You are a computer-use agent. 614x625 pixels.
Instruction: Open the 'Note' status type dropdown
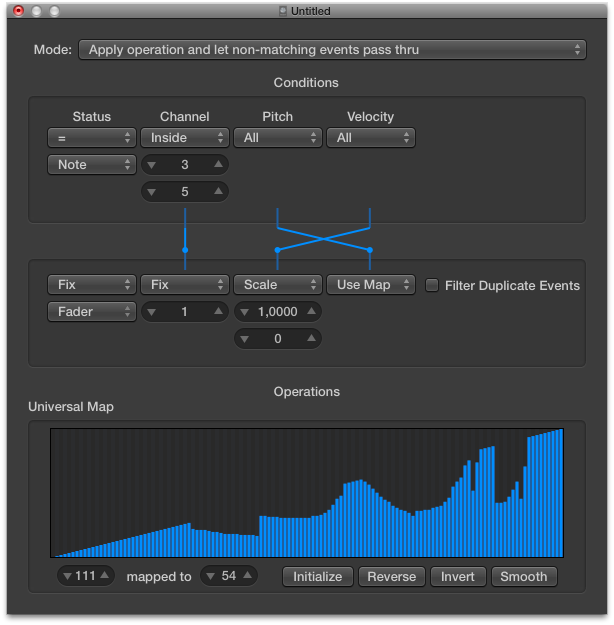tap(92, 165)
